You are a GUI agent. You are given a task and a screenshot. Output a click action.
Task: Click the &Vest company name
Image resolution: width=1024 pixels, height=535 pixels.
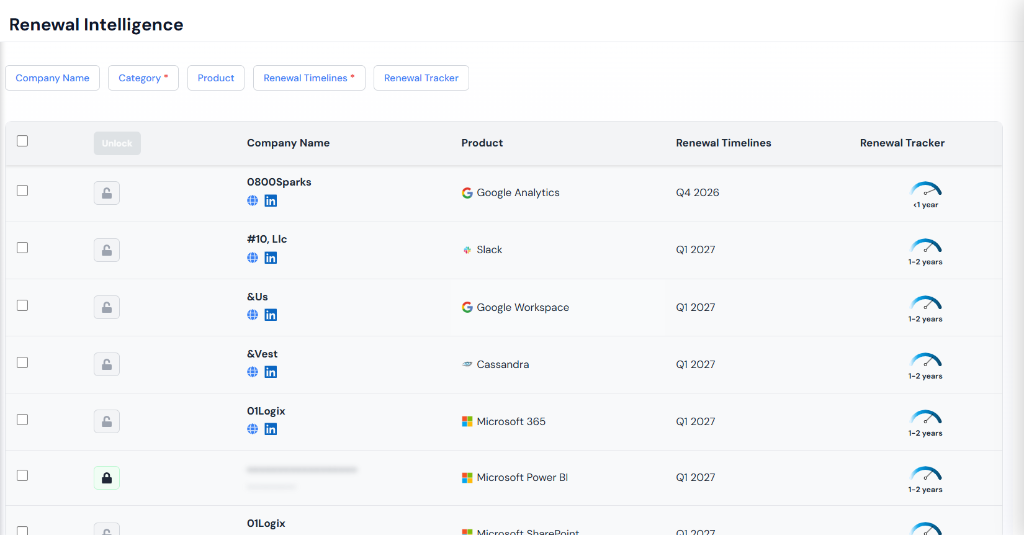pyautogui.click(x=262, y=354)
